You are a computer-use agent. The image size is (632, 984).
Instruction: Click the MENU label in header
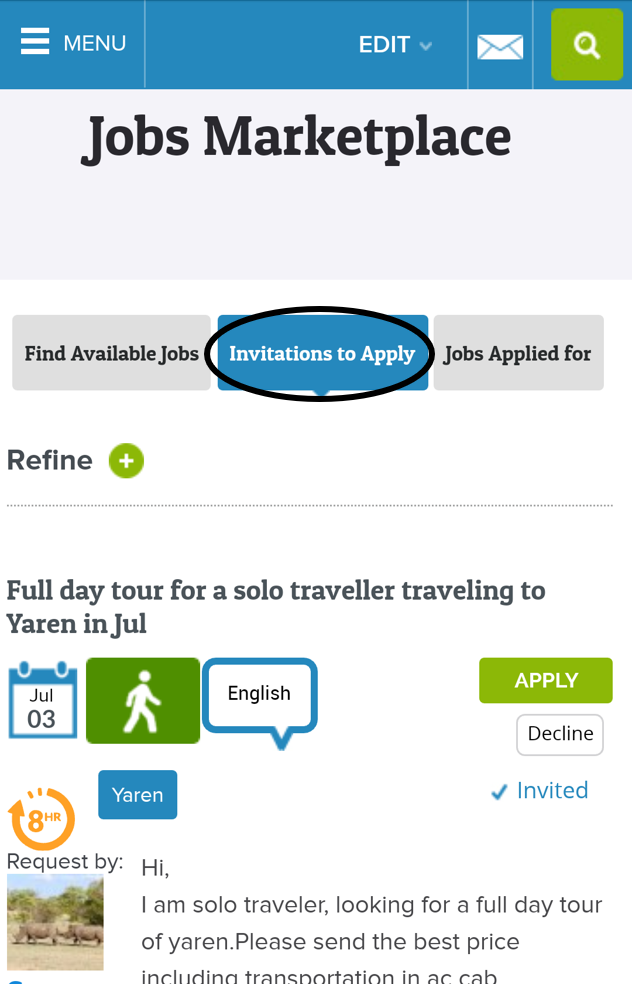pos(95,43)
